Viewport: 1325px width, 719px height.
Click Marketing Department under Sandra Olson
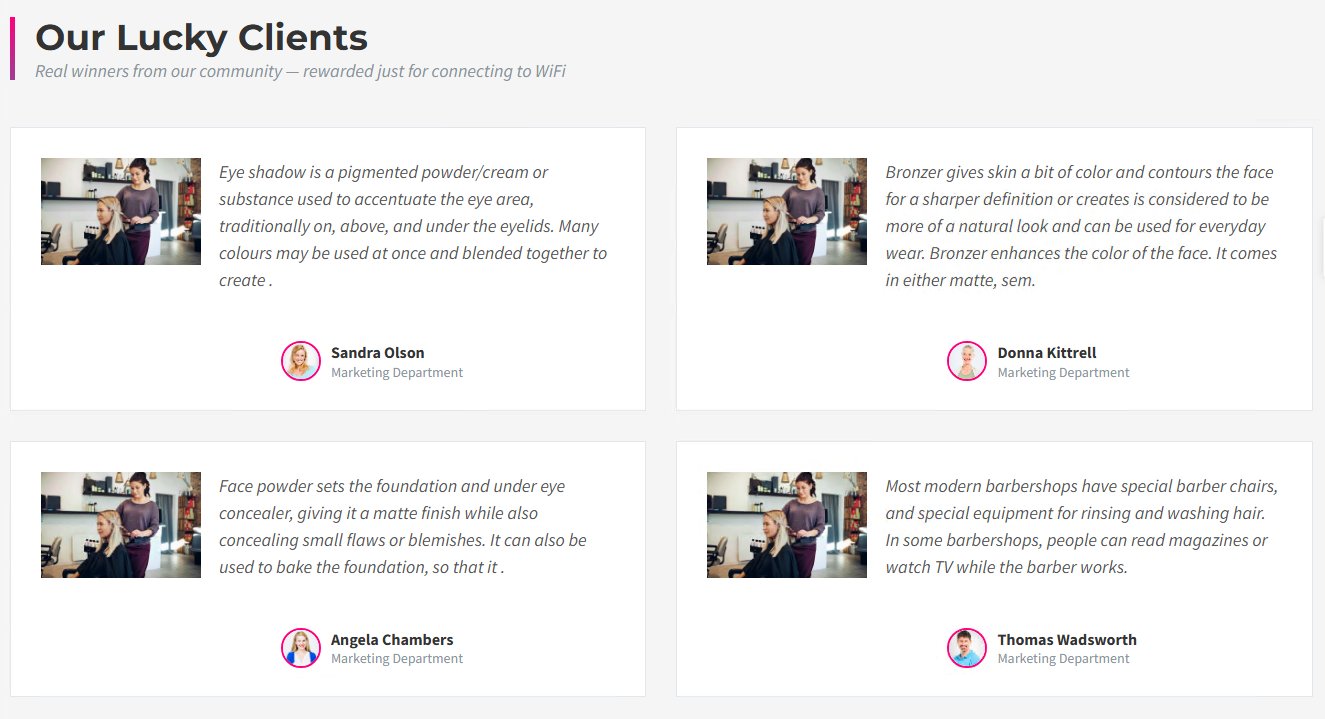pos(397,373)
